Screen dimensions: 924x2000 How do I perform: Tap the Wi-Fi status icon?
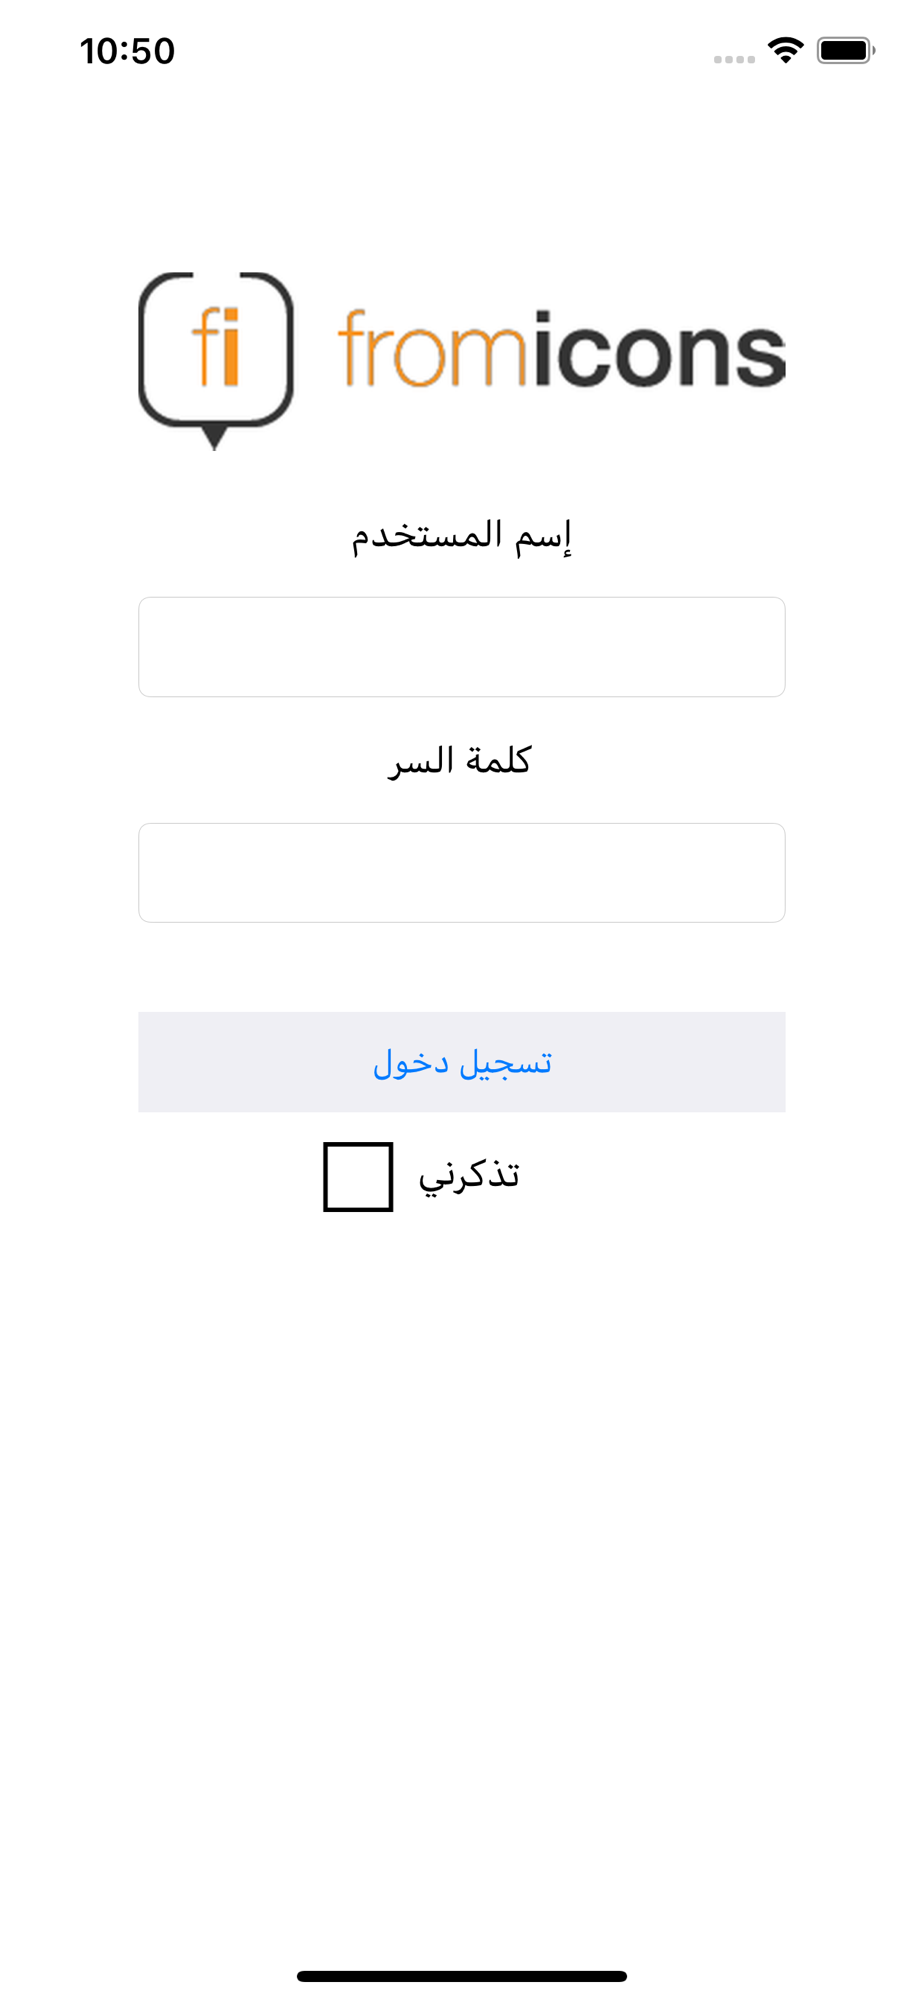(786, 50)
